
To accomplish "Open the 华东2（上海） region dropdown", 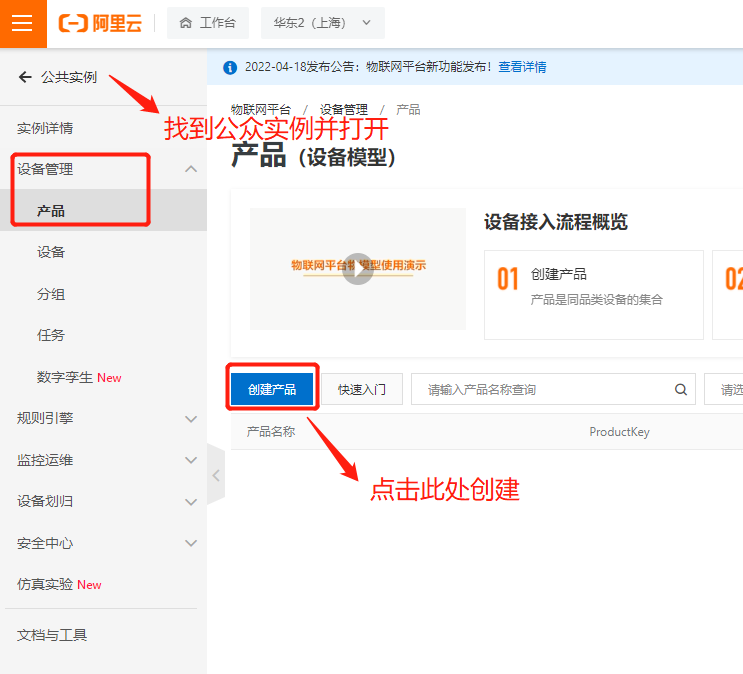I will (322, 23).
